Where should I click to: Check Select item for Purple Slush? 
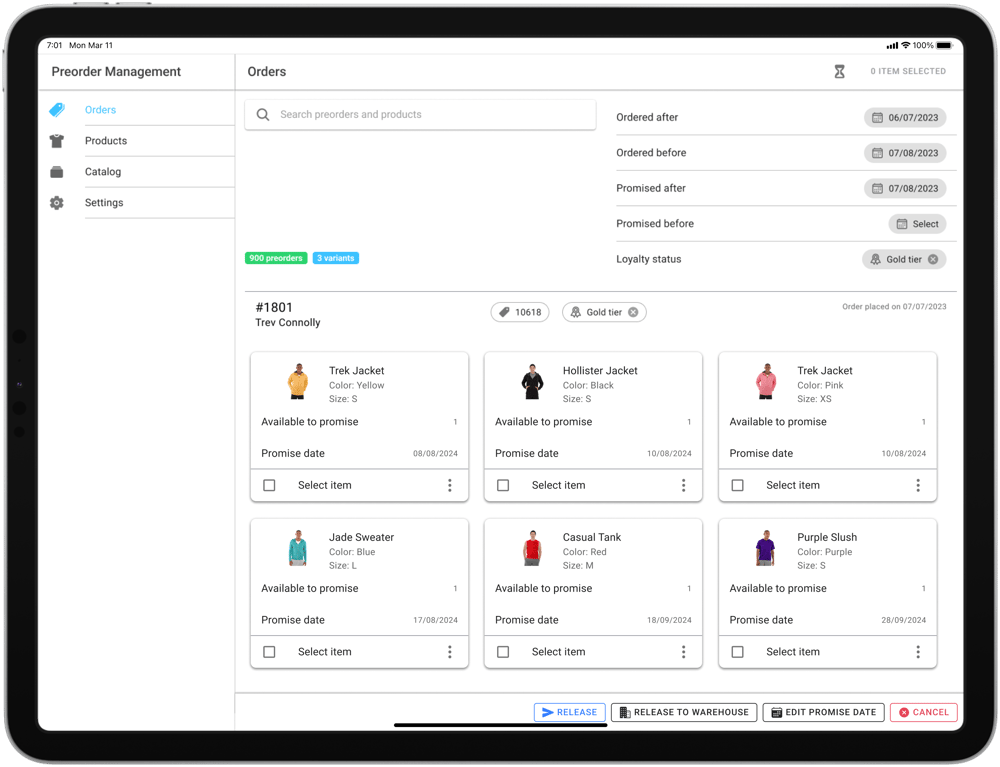tap(738, 652)
